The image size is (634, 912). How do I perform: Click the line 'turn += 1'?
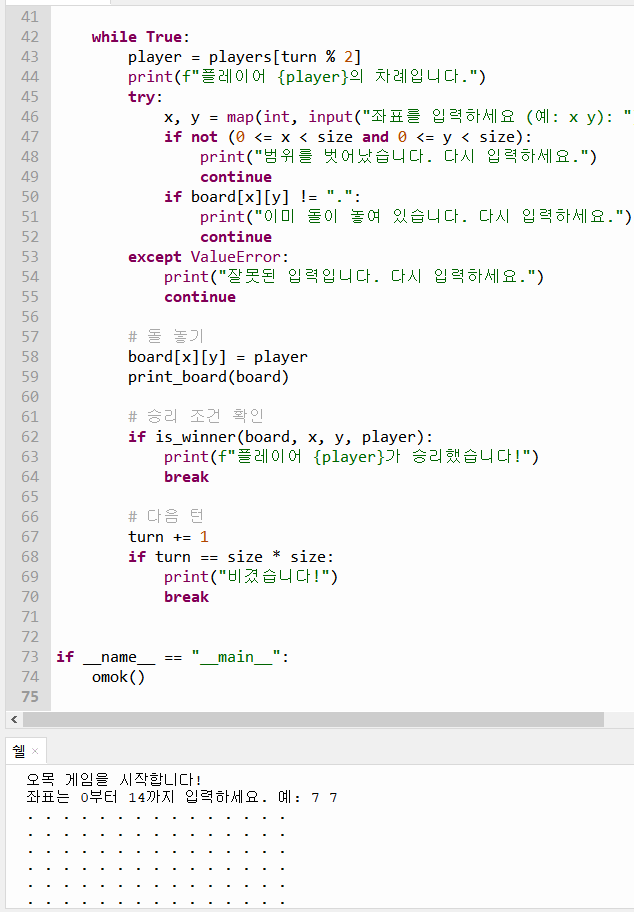pos(168,537)
